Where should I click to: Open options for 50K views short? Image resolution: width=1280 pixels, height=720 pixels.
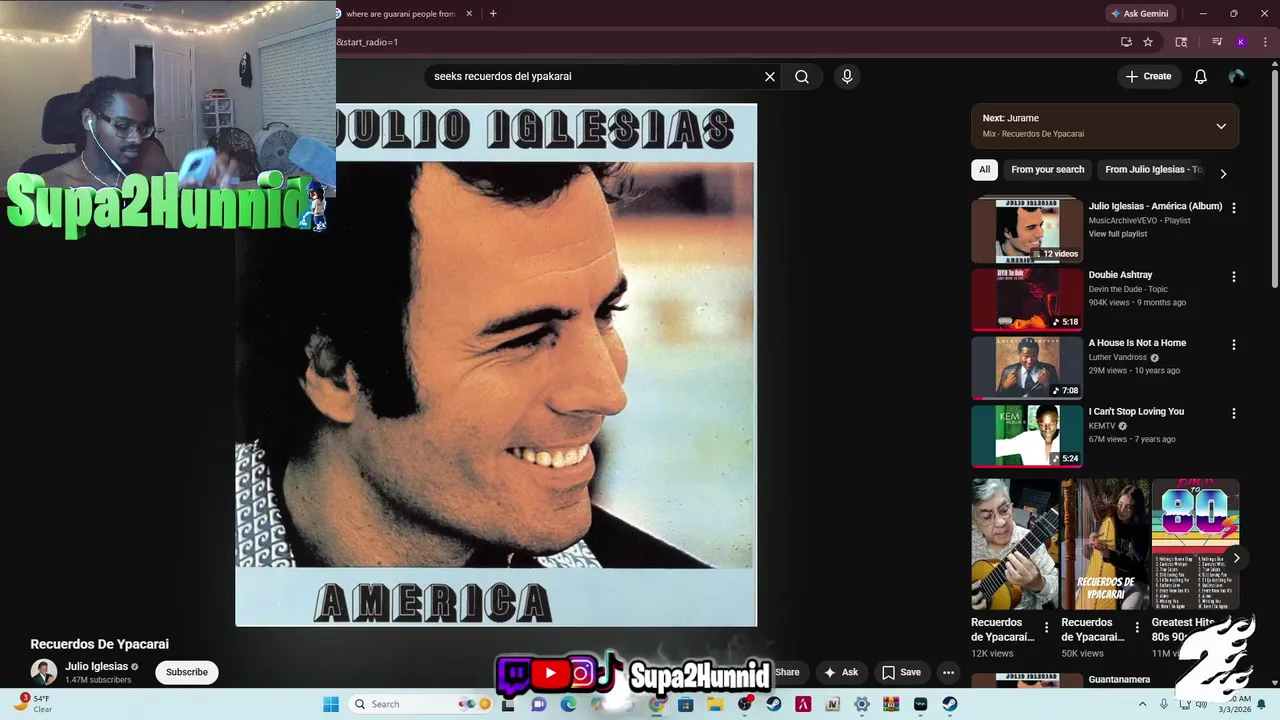pos(1137,628)
